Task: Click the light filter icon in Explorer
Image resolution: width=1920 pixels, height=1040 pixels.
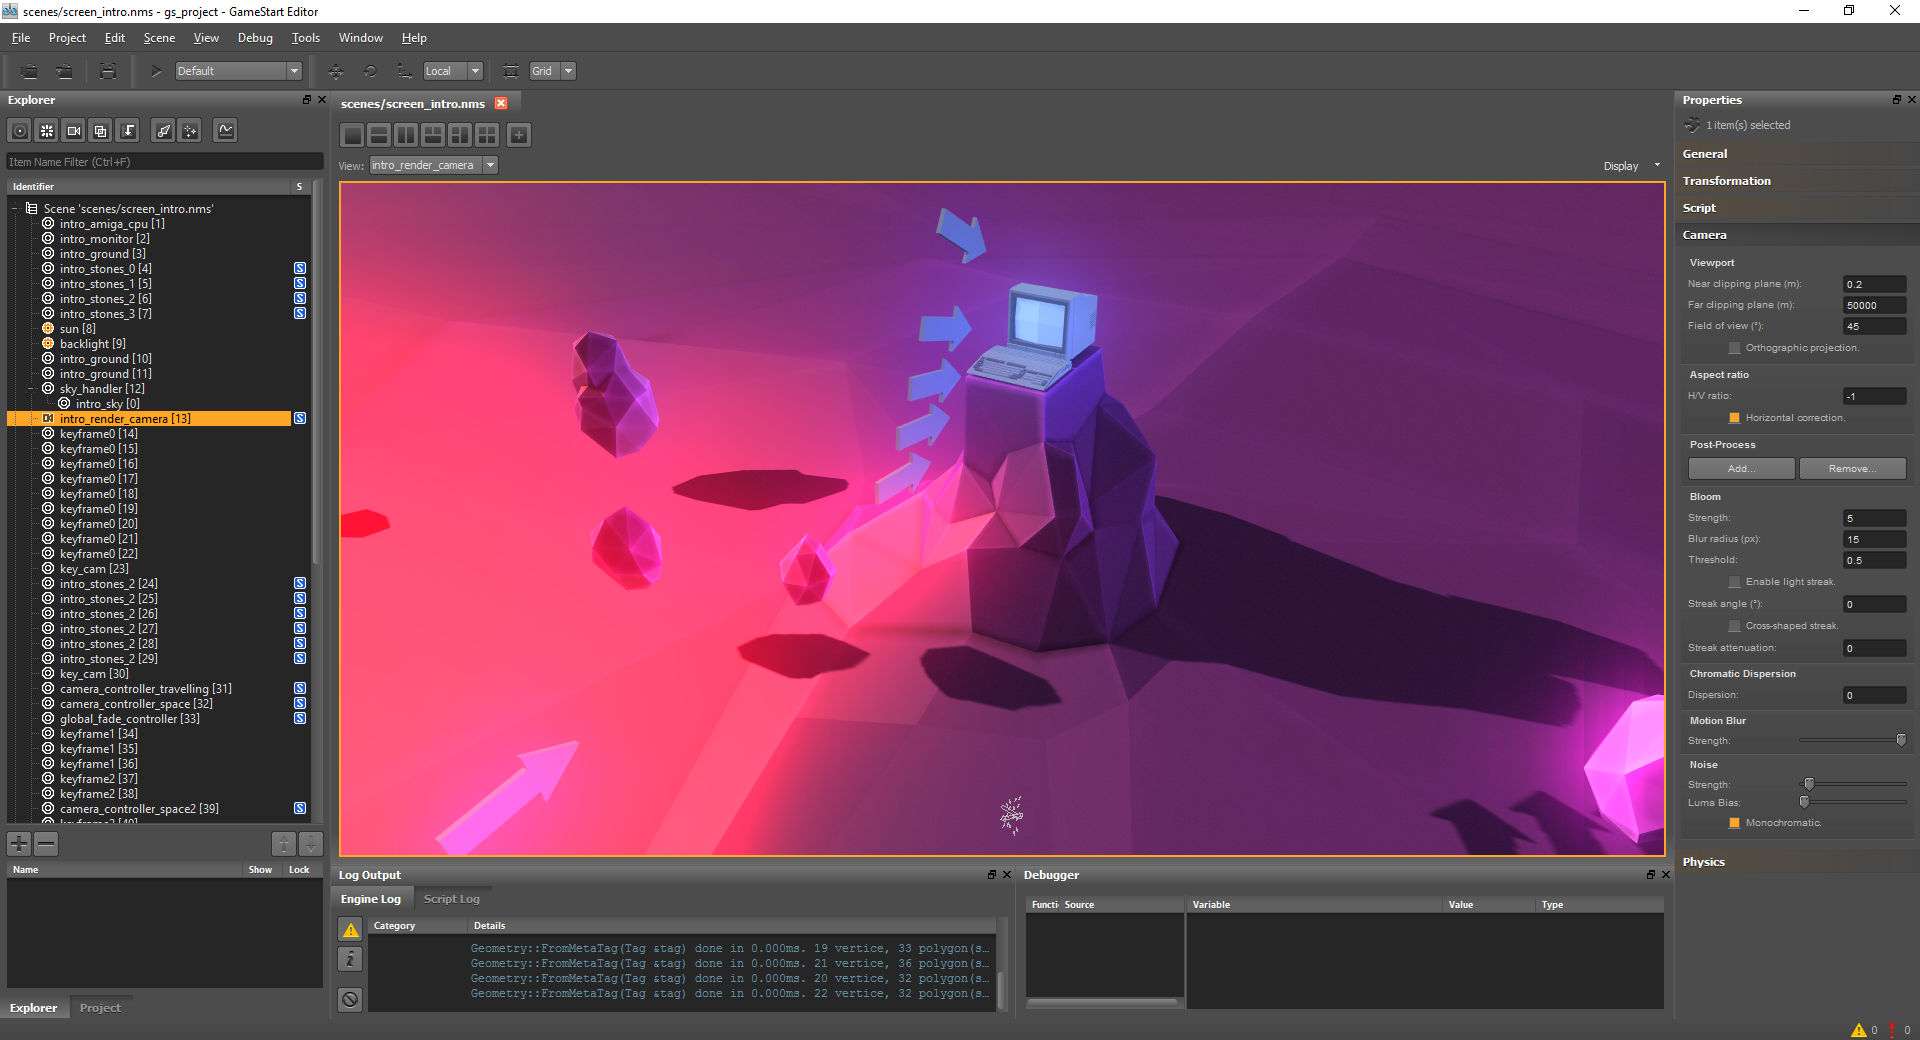Action: tap(47, 131)
